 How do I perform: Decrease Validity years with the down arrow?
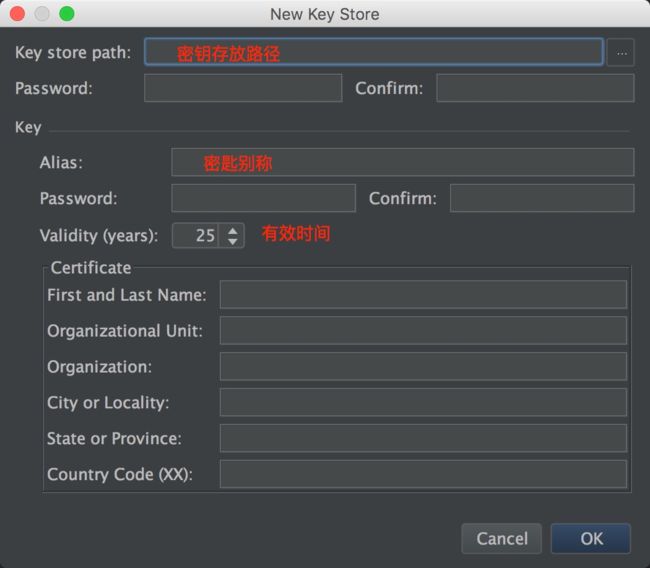233,241
